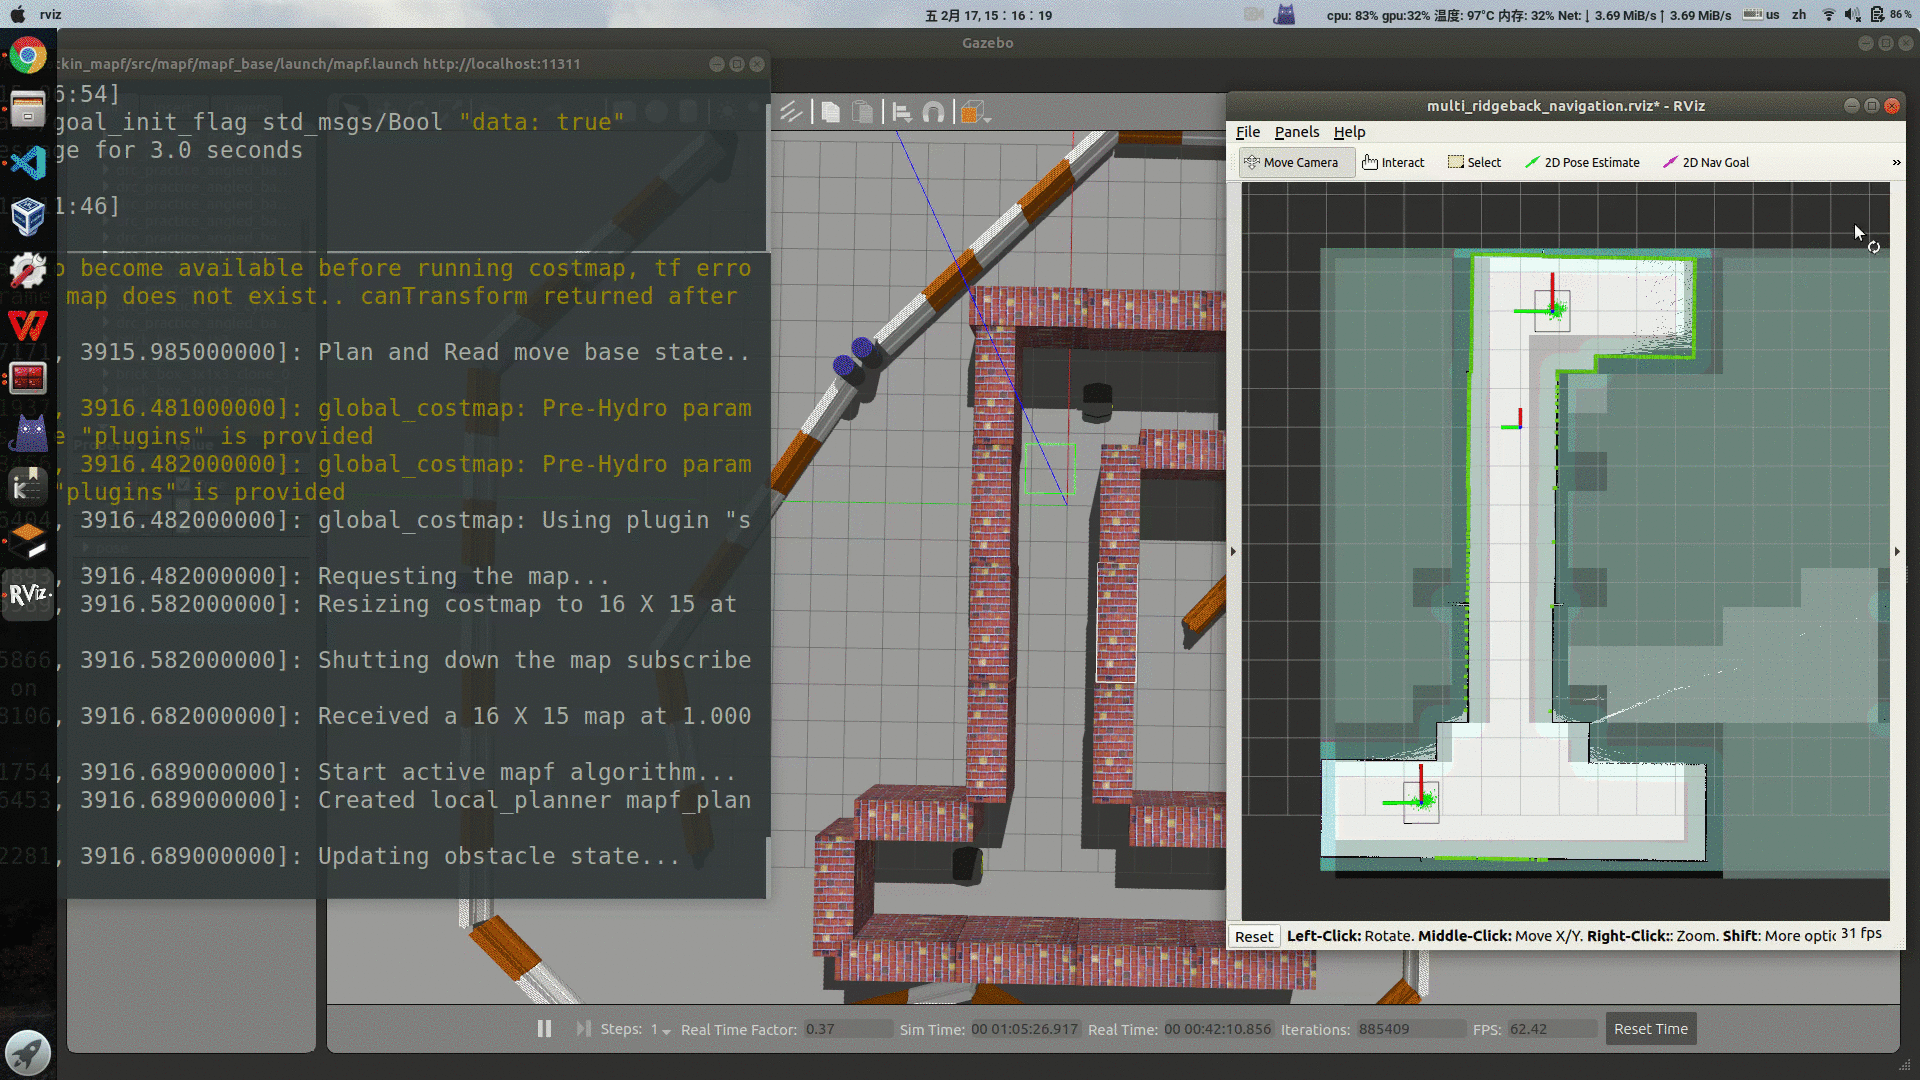The width and height of the screenshot is (1920, 1080).
Task: Click the Real Time Factor field
Action: [847, 1029]
